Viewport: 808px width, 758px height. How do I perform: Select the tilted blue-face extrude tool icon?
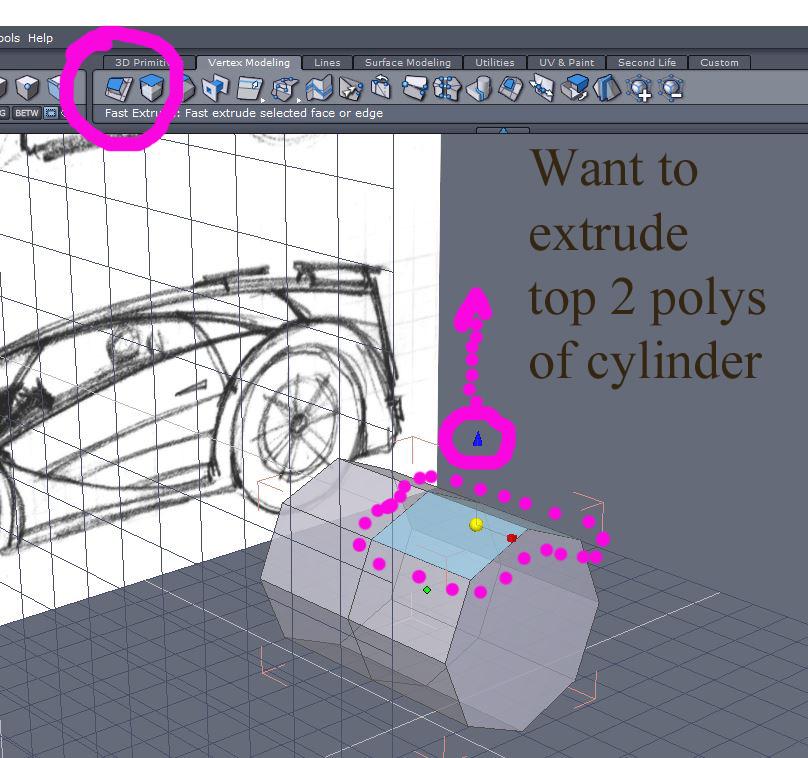click(x=119, y=88)
